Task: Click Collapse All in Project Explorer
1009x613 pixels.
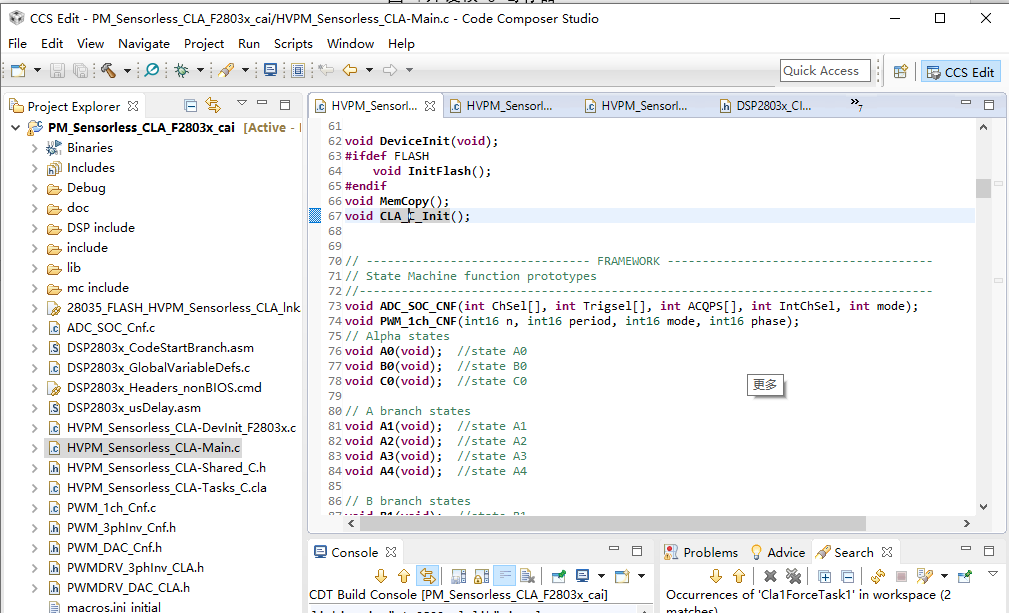Action: [x=191, y=105]
